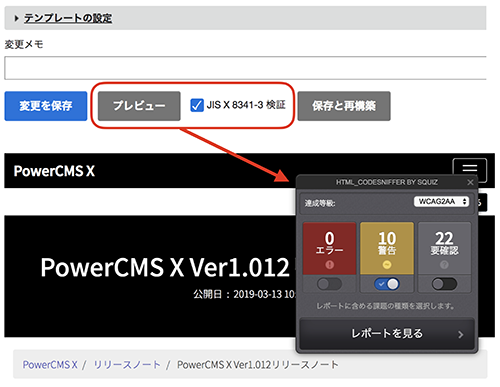
Task: Toggle the JIS X 8341-3 検証 checkbox
Action: click(x=197, y=105)
